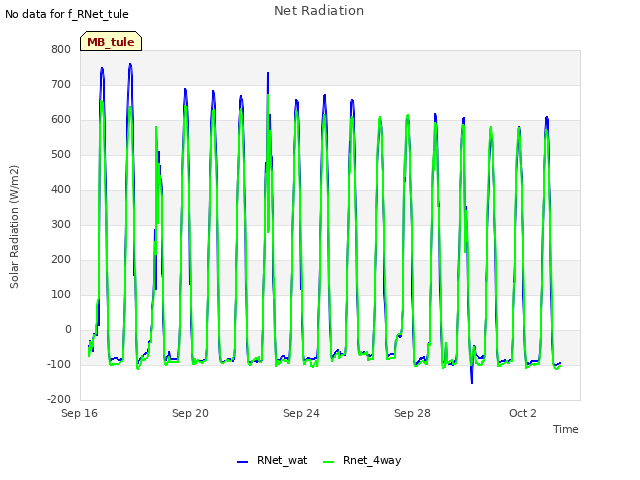Click the 0 y-axis tick label
This screenshot has height=480, width=640.
click(68, 330)
